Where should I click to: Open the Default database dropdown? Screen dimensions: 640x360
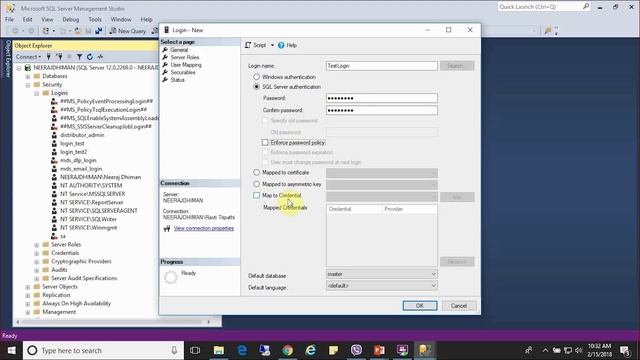point(382,274)
